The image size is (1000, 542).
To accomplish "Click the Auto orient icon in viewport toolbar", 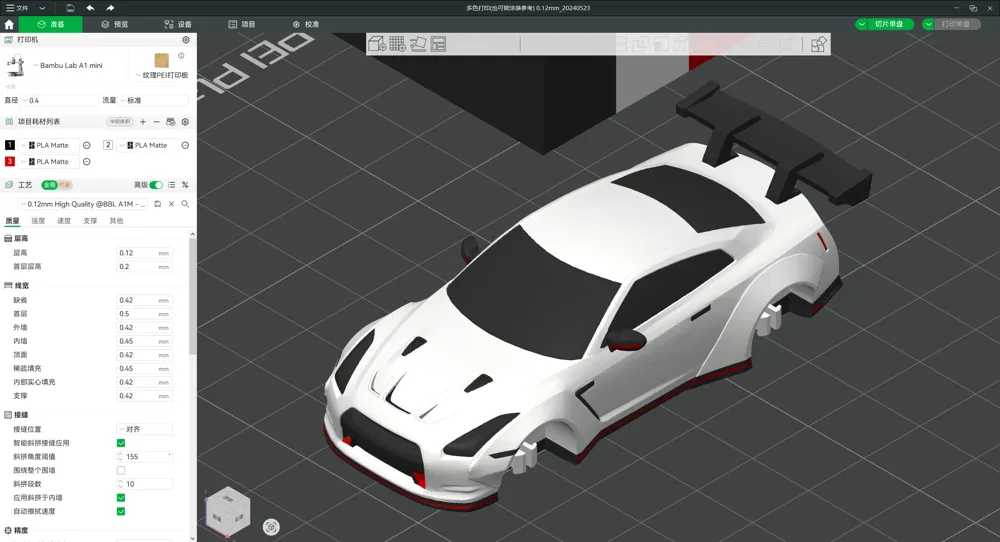I will pyautogui.click(x=418, y=44).
